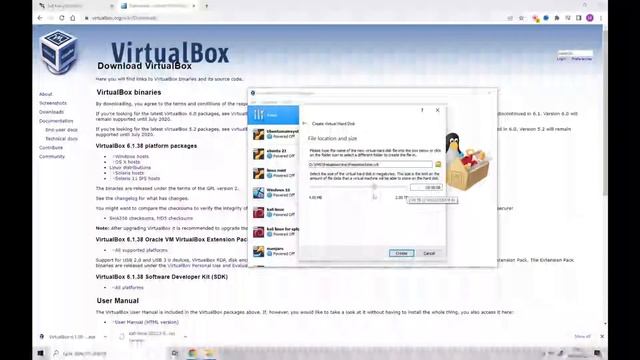This screenshot has width=640, height=360.
Task: Select the Windows 10 virtual machine
Action: 273,193
